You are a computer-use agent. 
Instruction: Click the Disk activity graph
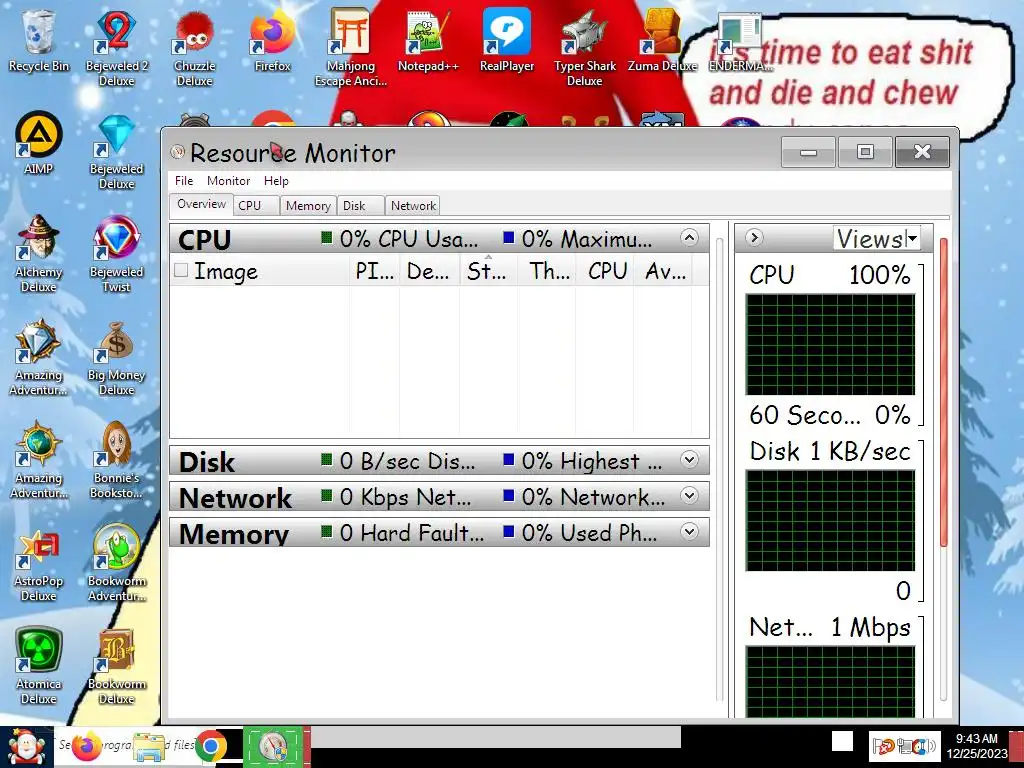[x=830, y=520]
